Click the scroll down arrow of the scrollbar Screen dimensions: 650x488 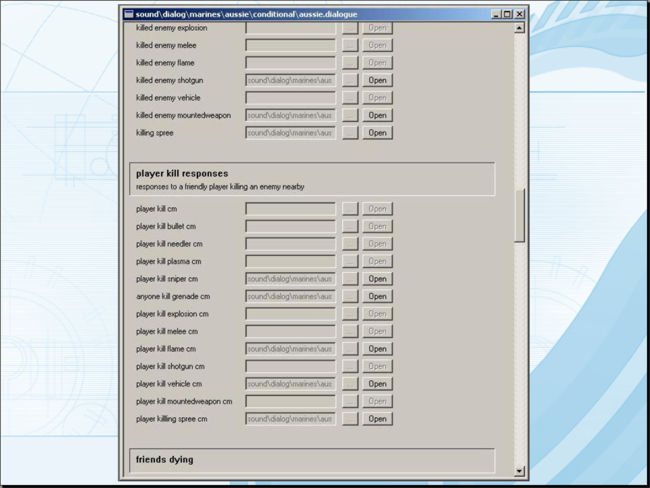tap(519, 470)
